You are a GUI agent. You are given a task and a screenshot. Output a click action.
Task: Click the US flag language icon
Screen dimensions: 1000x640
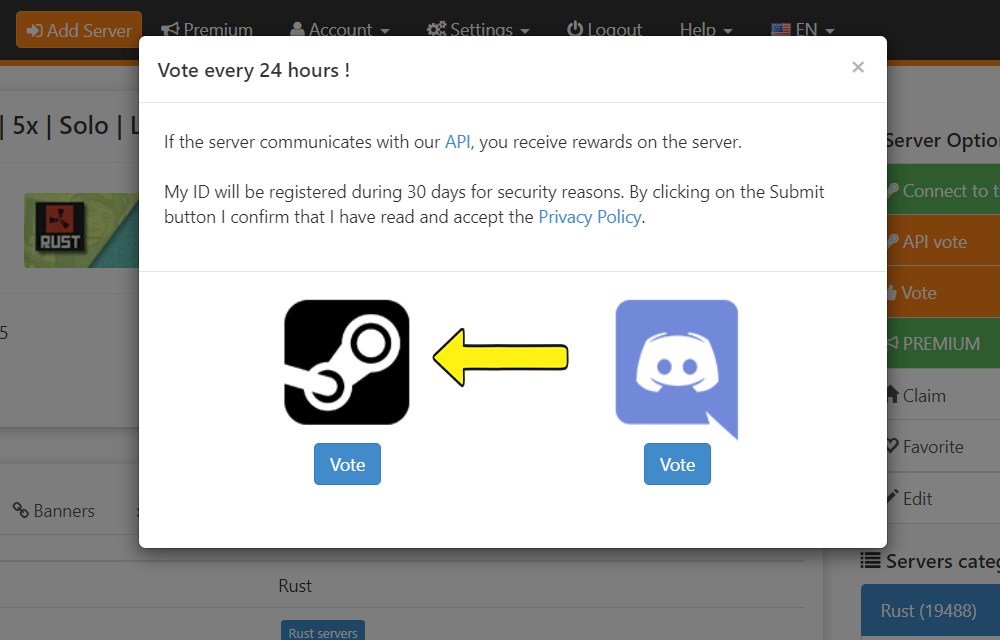click(781, 30)
